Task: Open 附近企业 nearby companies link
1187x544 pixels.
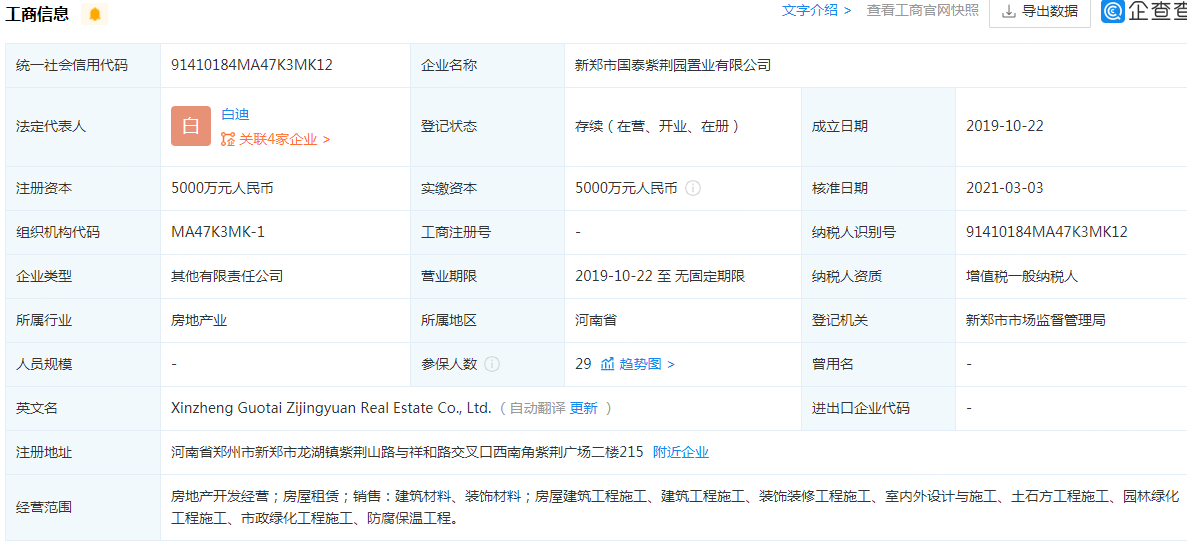Action: click(680, 452)
